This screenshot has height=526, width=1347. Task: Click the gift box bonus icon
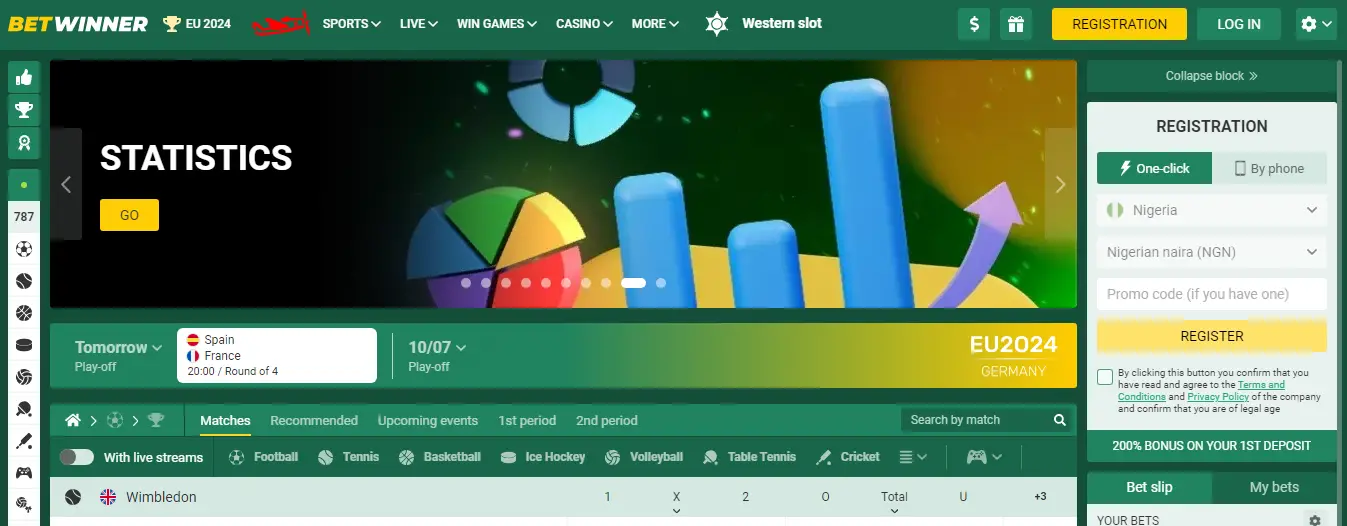pos(1016,24)
